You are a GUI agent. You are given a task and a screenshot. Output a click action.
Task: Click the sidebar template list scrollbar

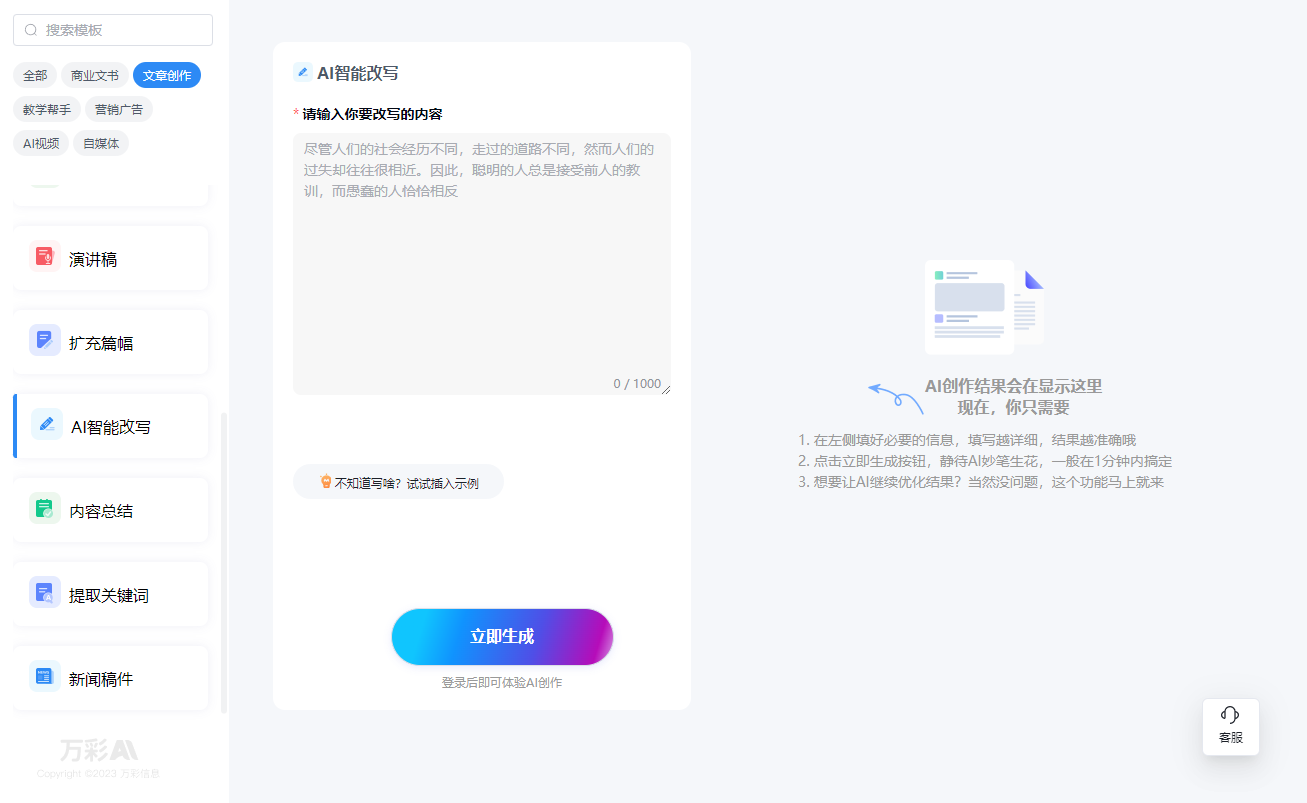224,562
